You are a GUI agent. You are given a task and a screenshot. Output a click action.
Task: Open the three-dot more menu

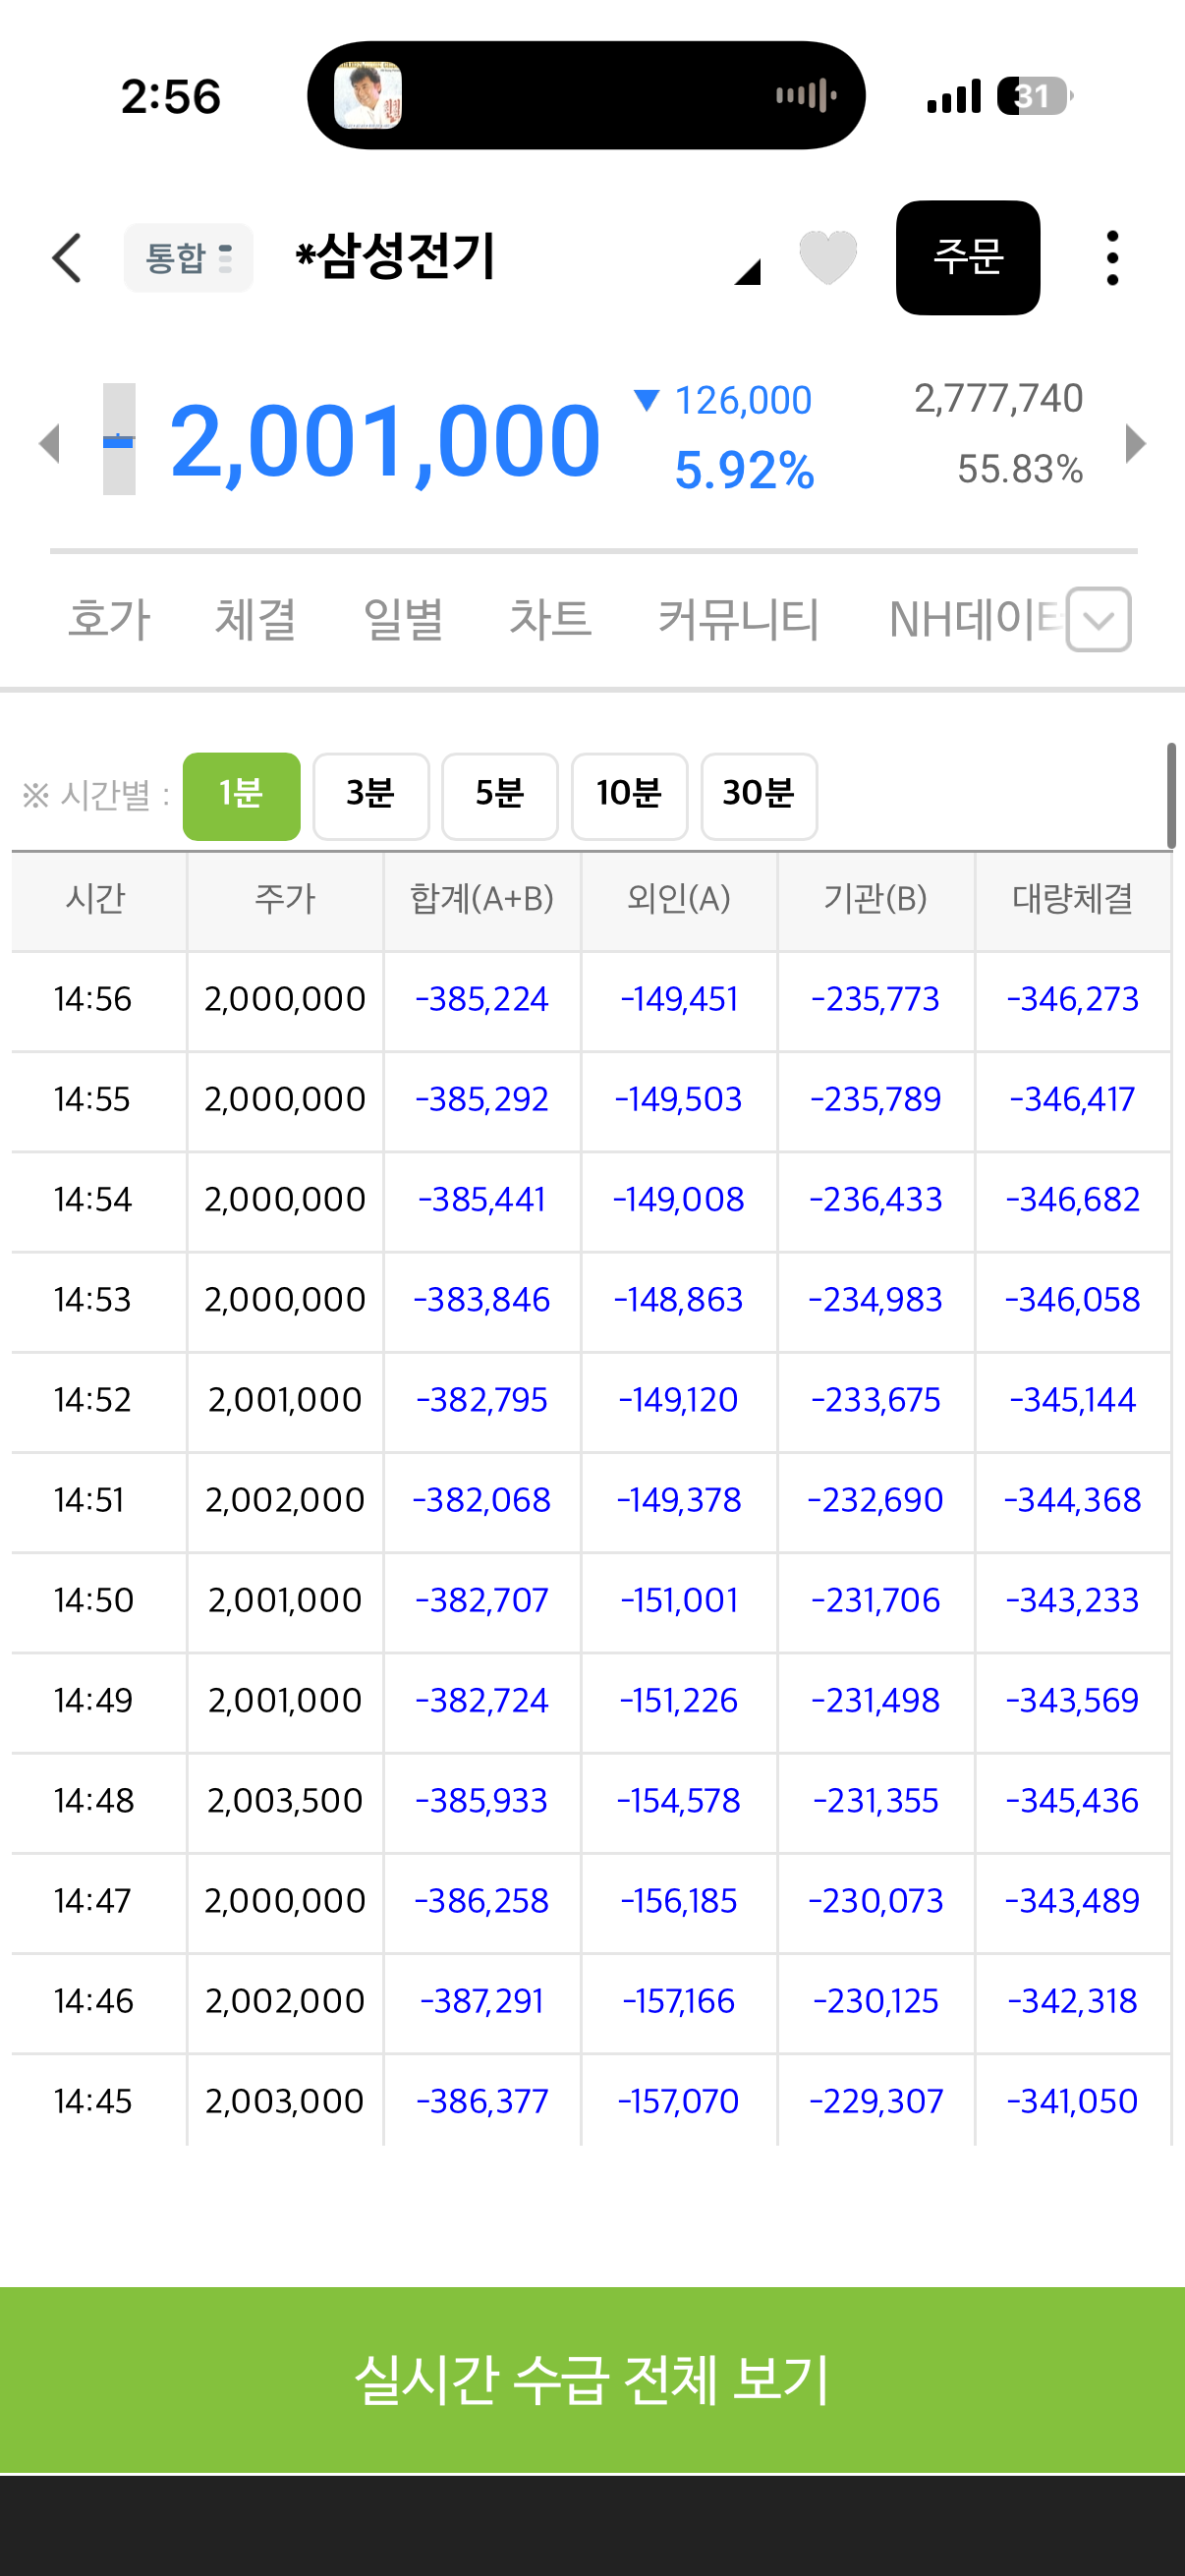point(1112,258)
